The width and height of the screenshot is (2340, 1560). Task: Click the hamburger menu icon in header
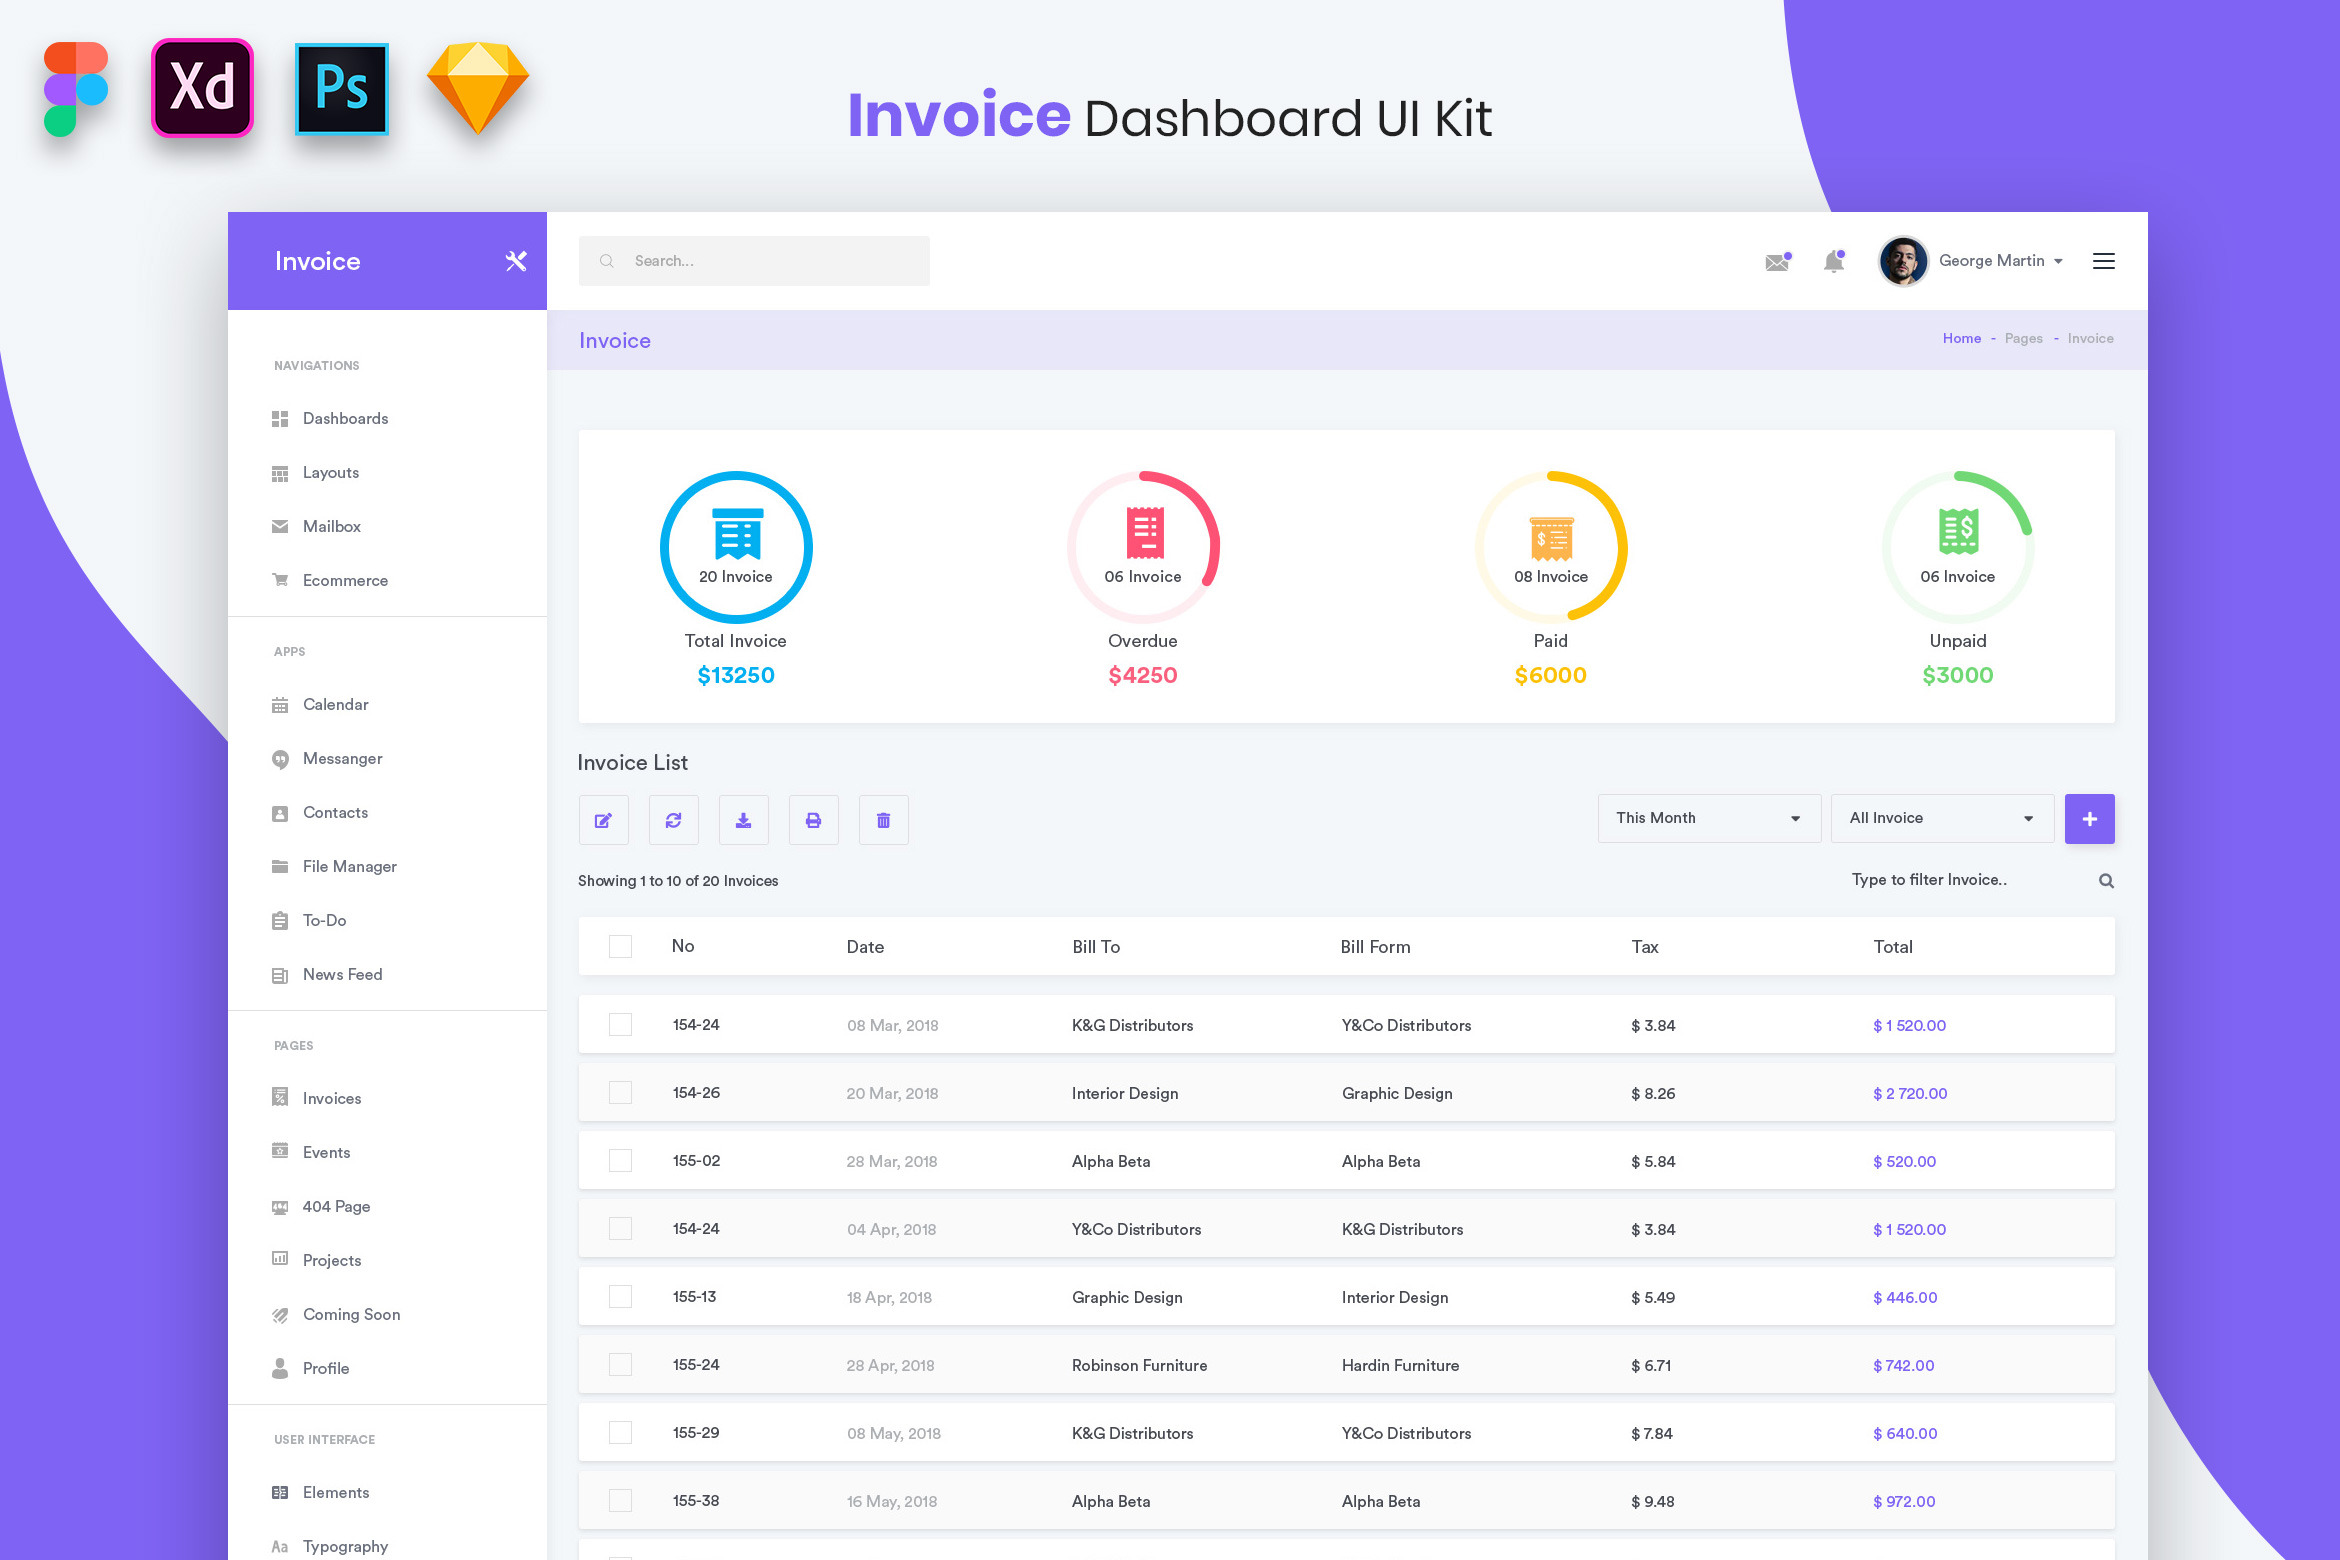[2103, 261]
